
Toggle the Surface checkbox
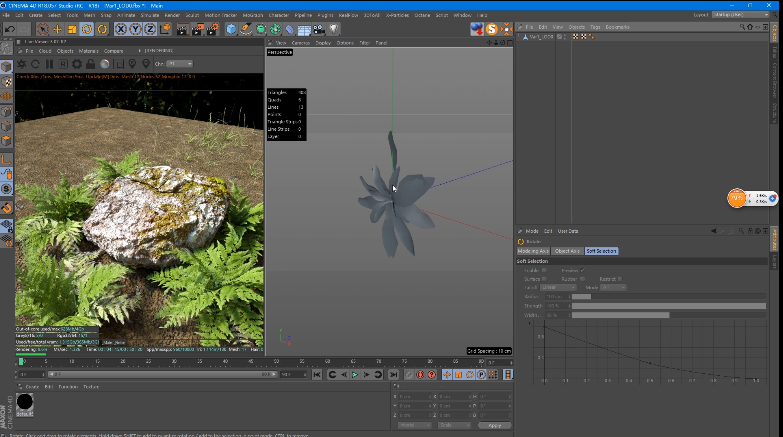coord(544,279)
